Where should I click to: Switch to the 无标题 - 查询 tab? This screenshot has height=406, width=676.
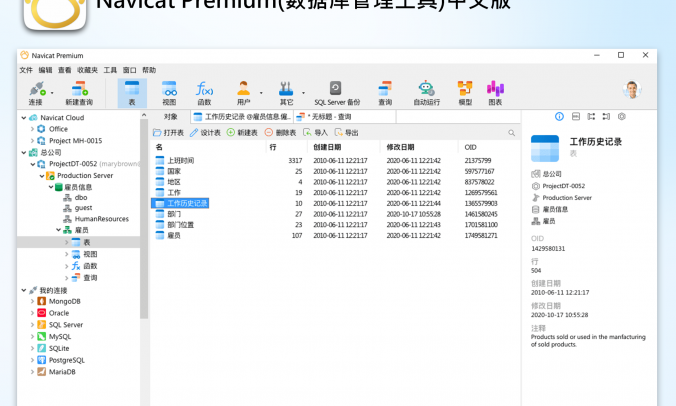coord(345,117)
